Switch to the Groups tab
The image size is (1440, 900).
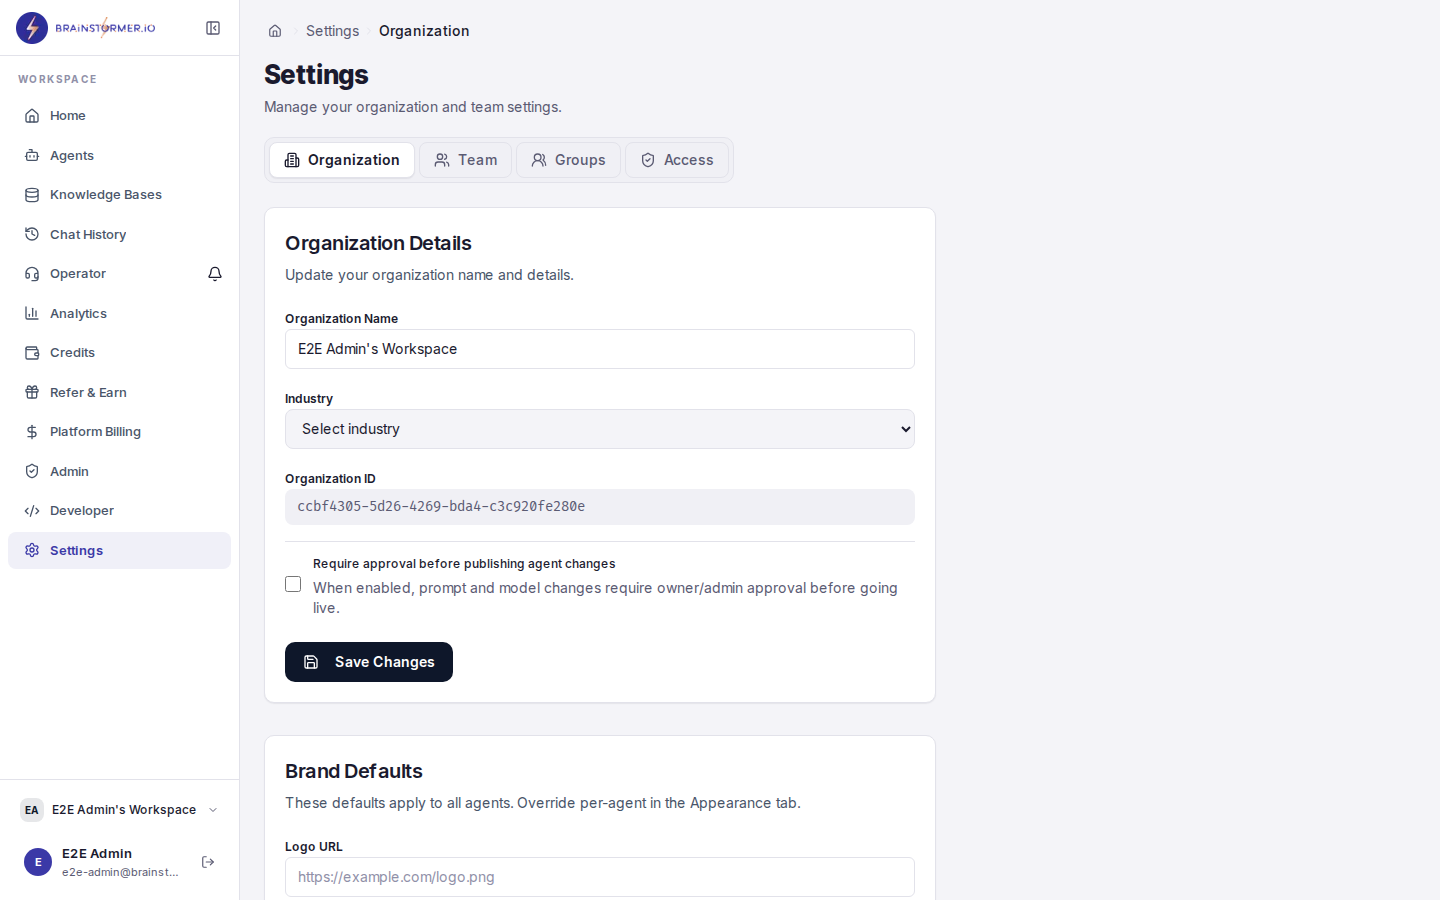[x=568, y=160]
